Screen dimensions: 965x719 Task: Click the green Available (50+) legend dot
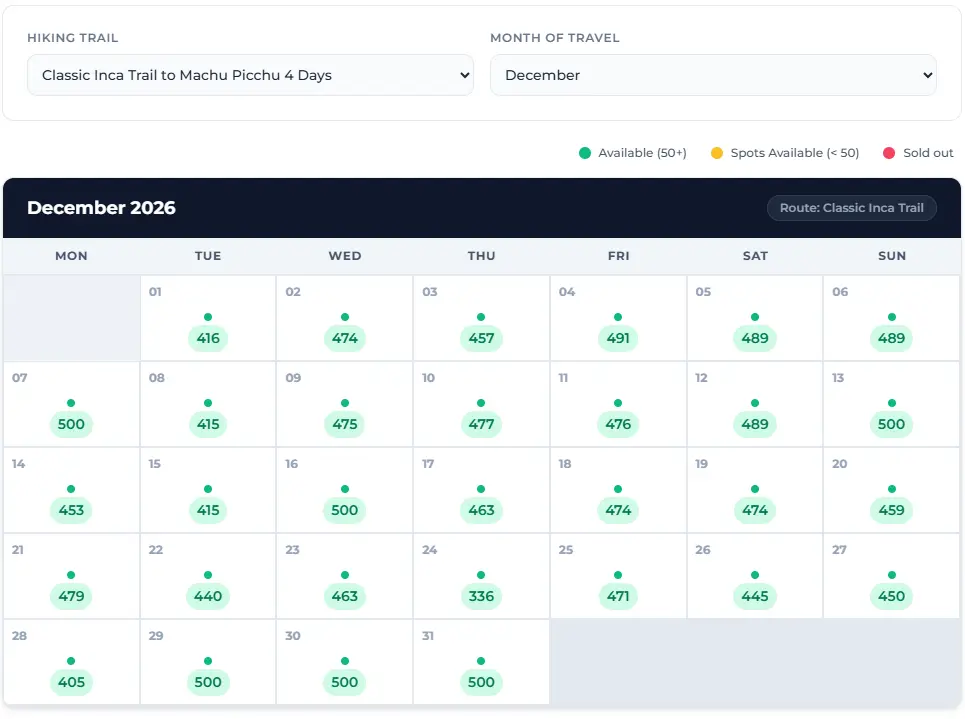[x=585, y=153]
